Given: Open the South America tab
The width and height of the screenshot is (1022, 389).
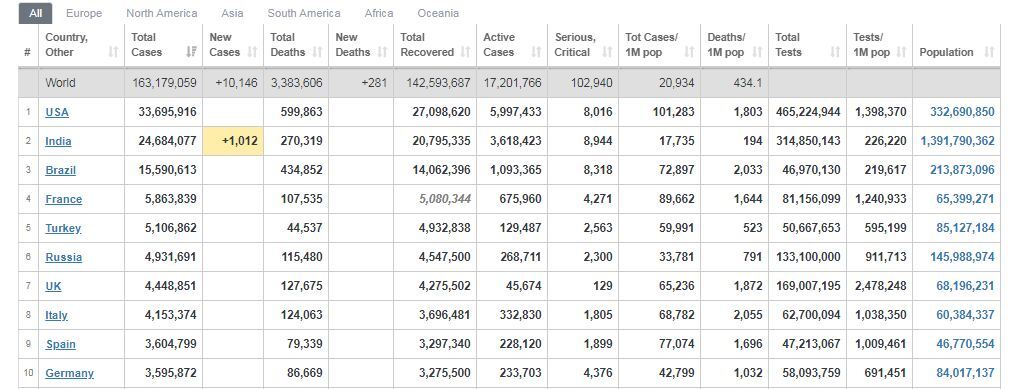Looking at the screenshot, I should coord(304,13).
